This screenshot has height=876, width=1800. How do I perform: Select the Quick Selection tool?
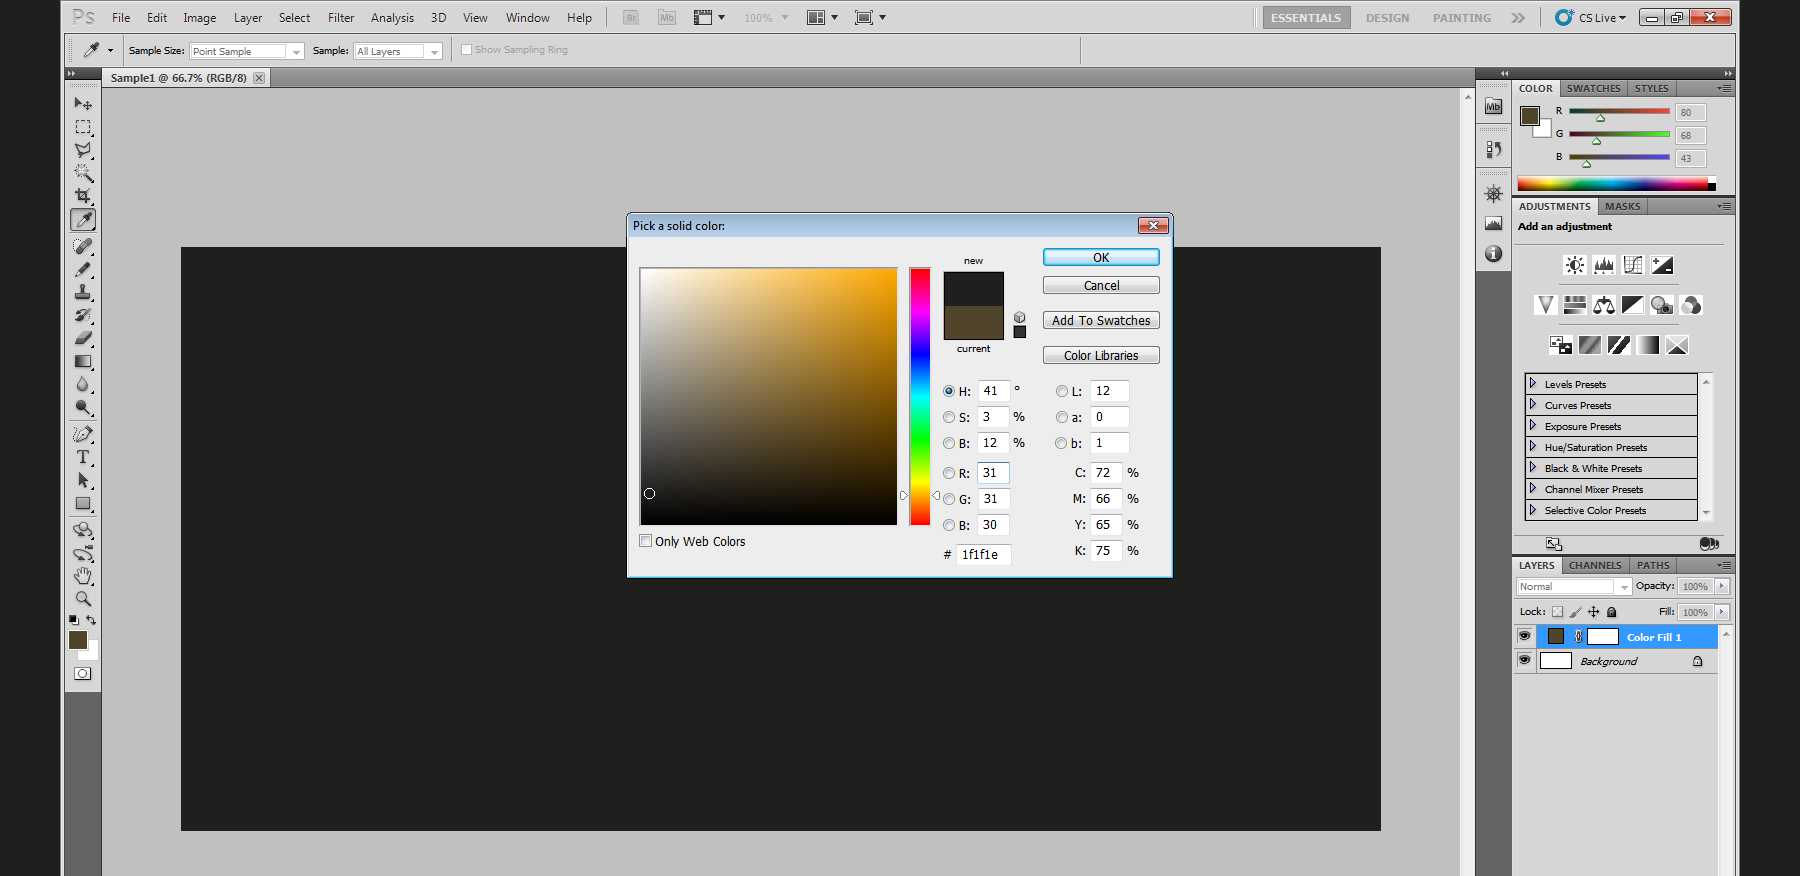click(83, 173)
